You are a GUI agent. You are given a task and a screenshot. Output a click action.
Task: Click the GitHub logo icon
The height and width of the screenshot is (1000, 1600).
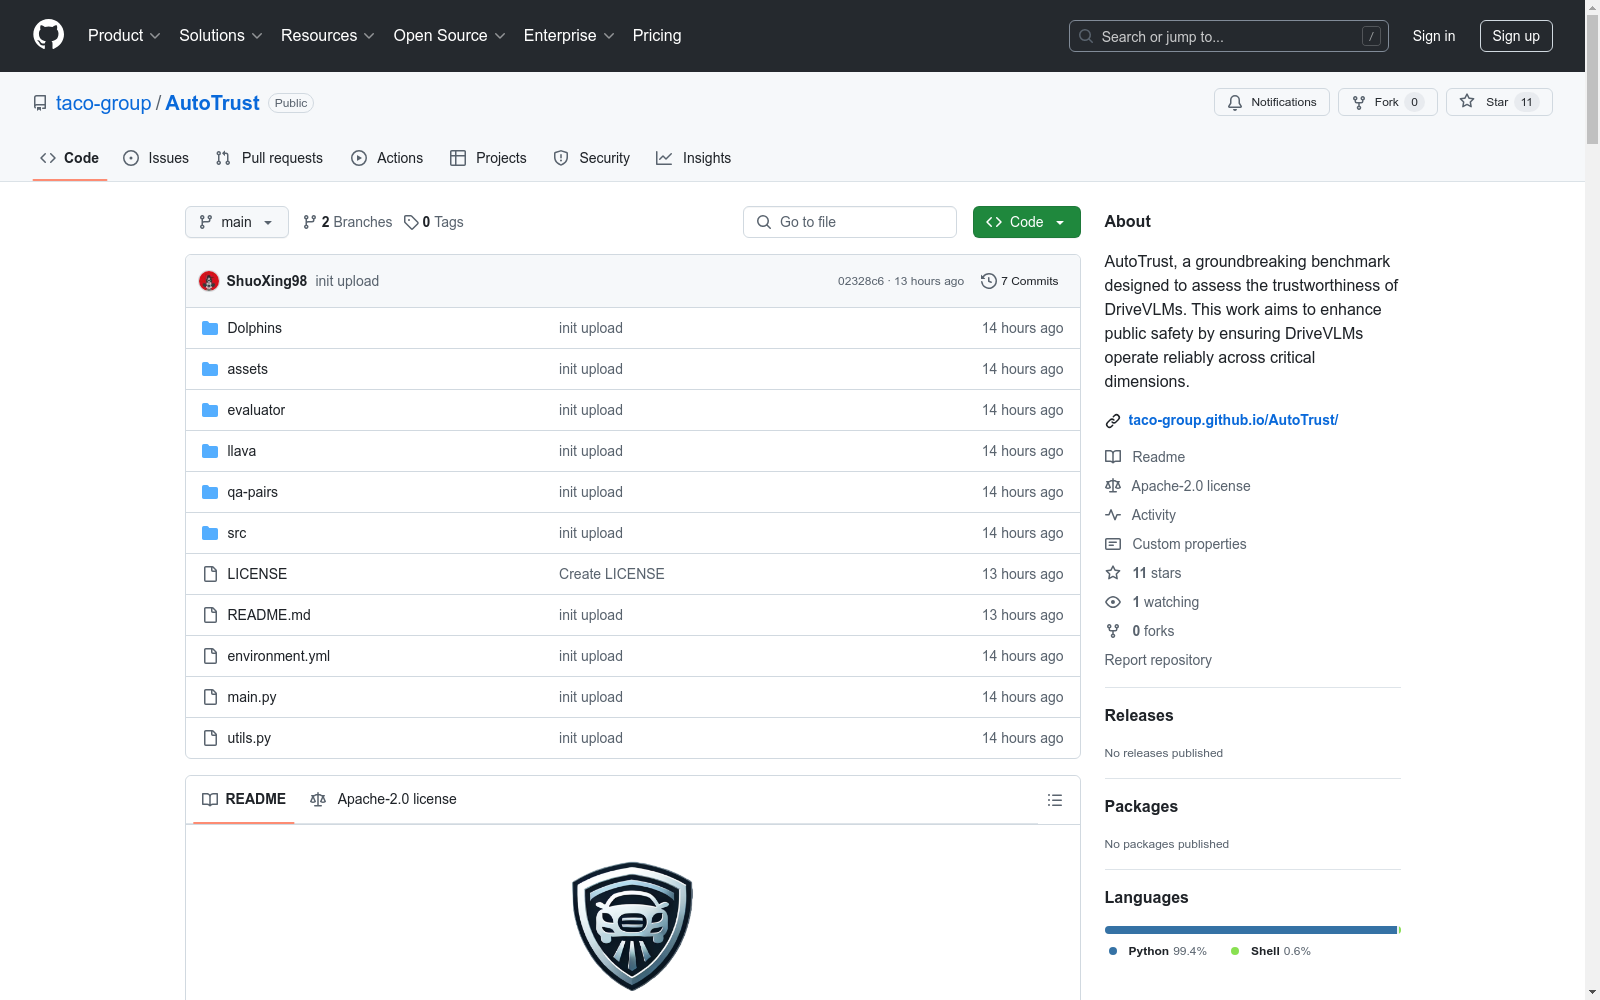[x=48, y=35]
